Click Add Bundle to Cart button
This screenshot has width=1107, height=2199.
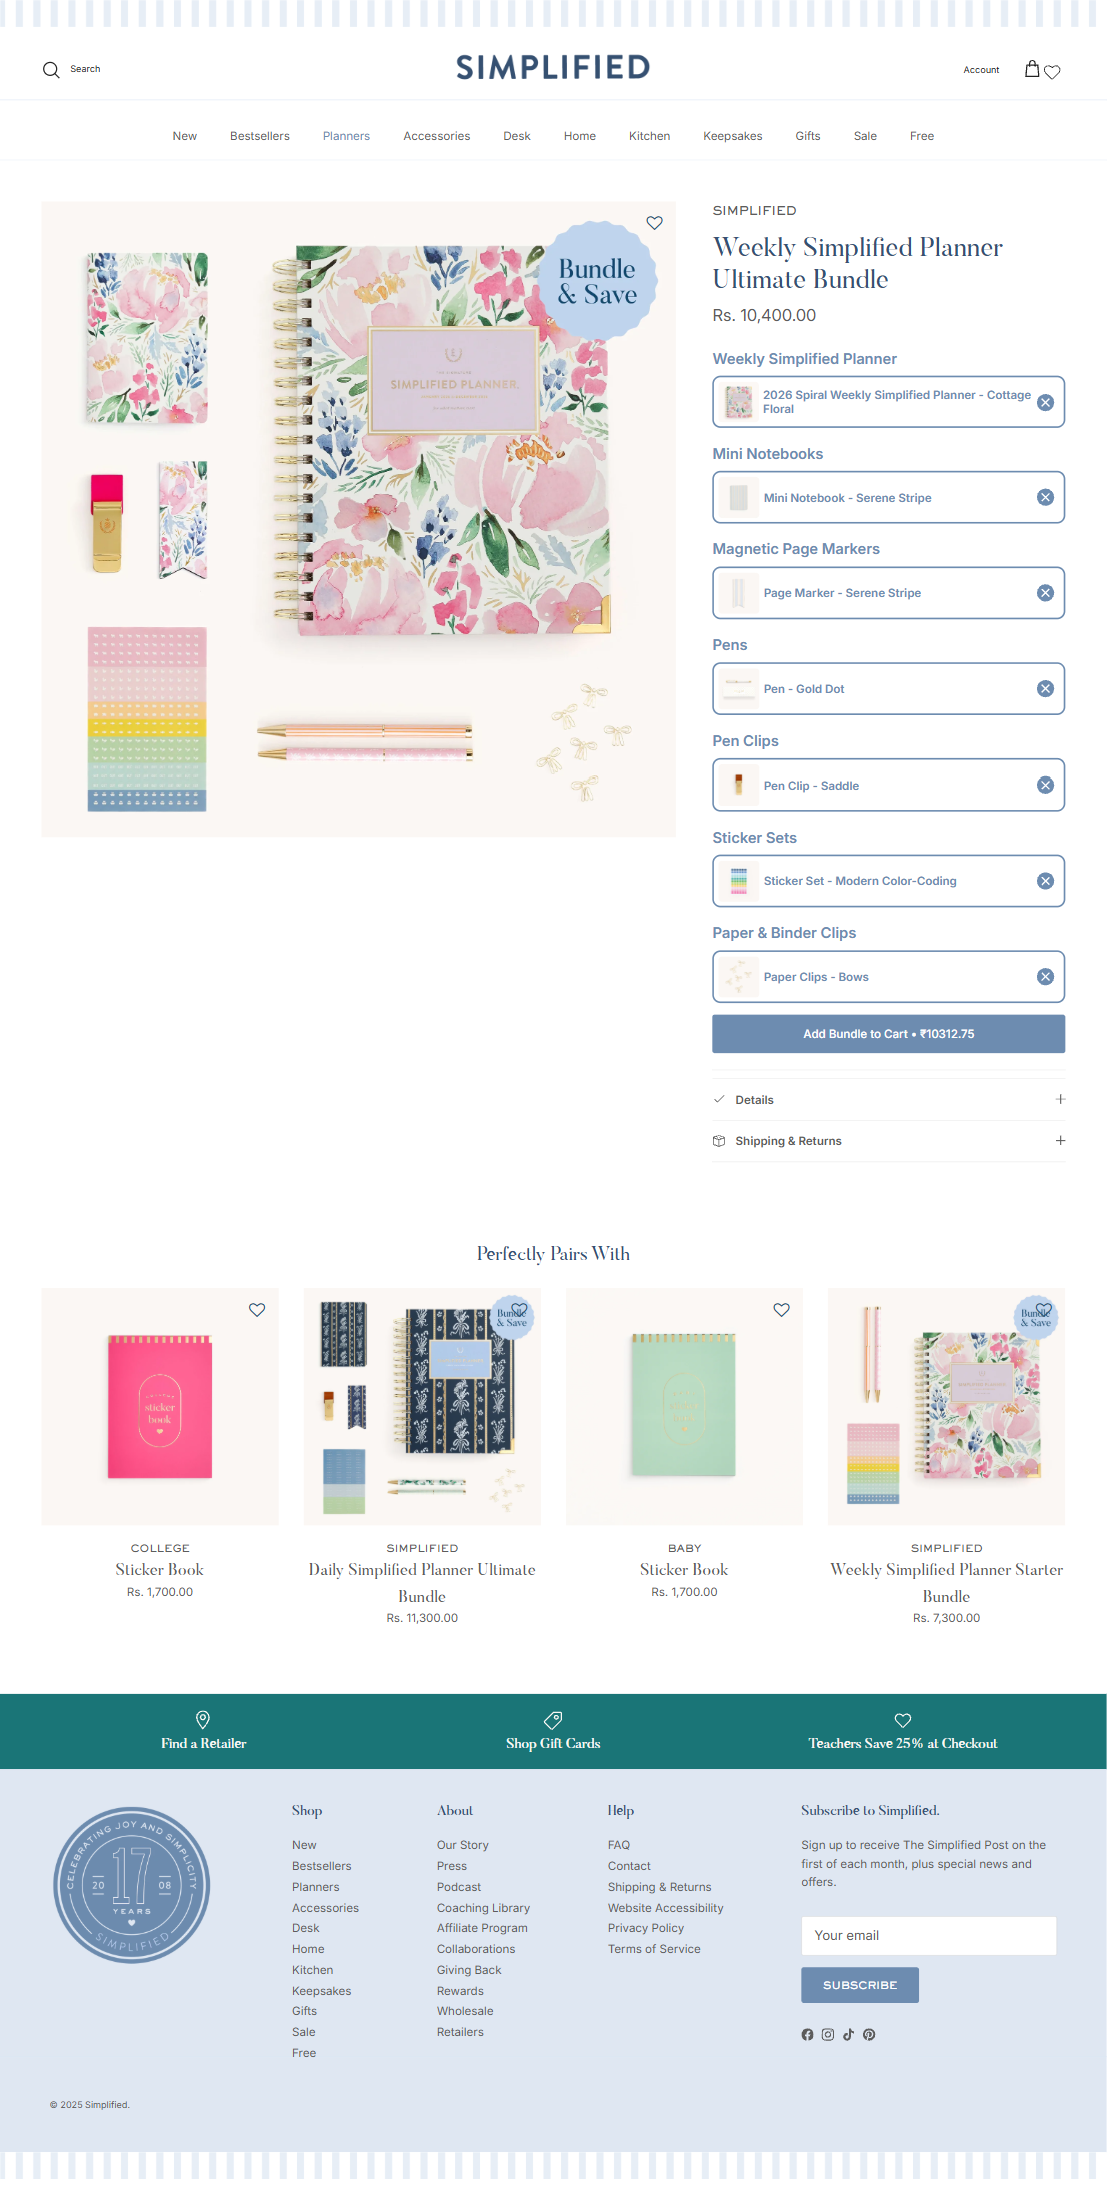coord(888,1034)
